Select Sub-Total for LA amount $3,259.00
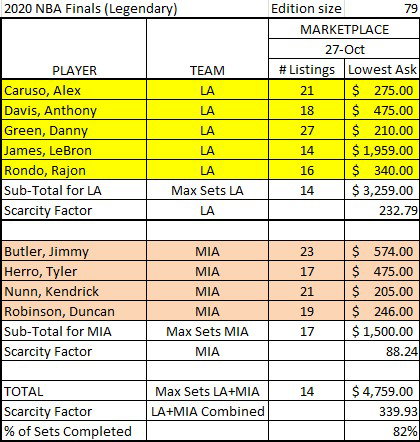This screenshot has width=420, height=442. (x=382, y=190)
